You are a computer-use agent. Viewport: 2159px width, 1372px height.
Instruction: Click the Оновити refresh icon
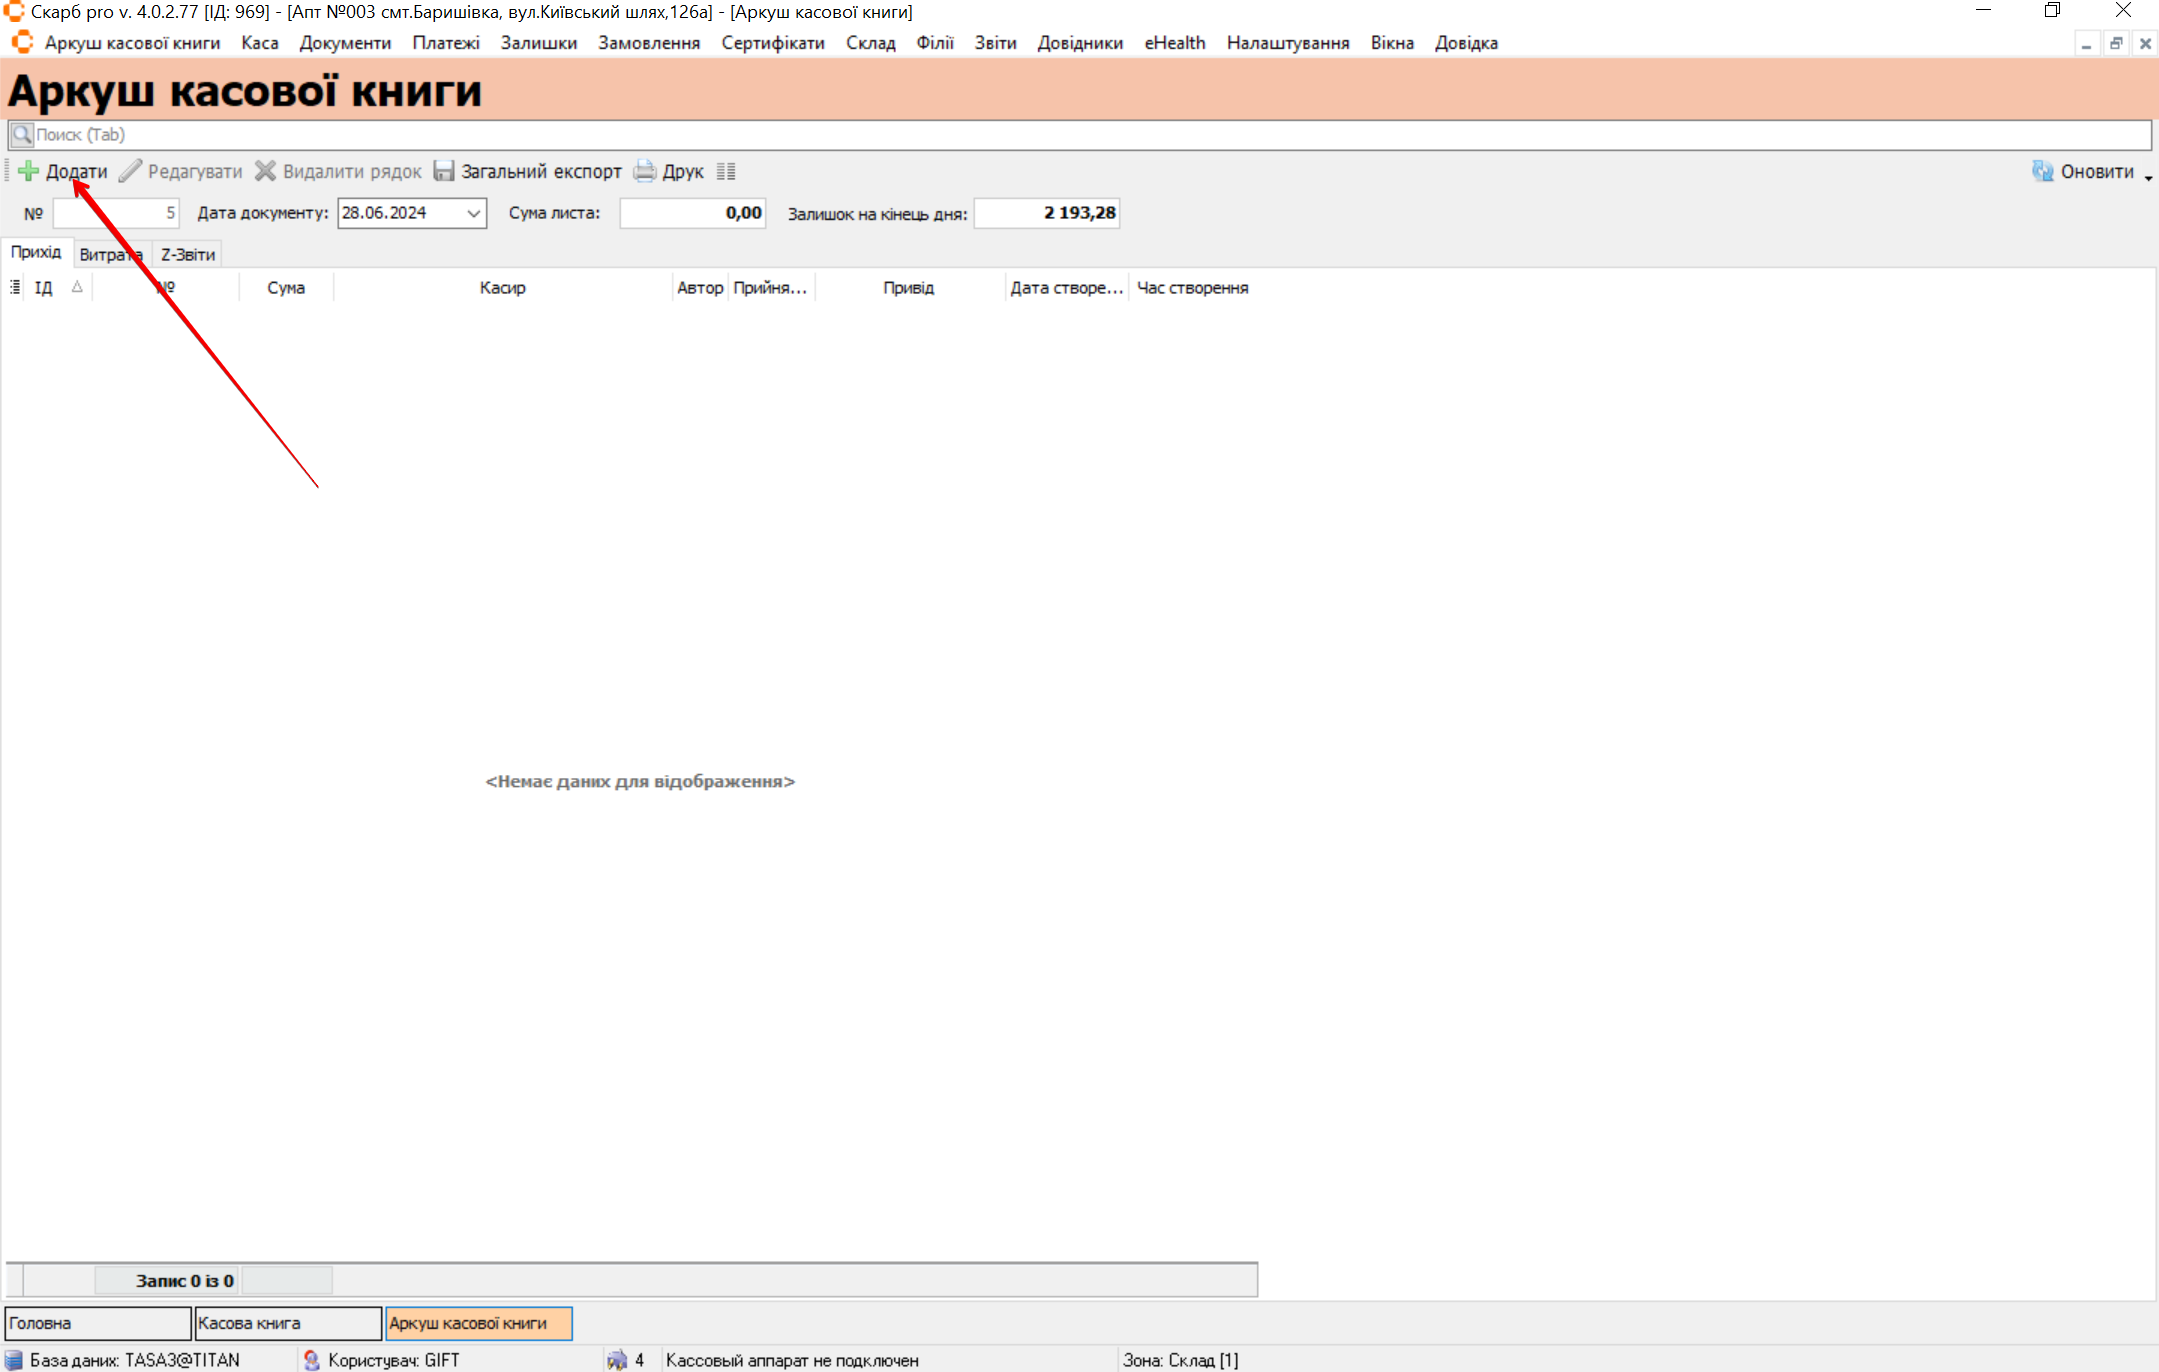2042,171
